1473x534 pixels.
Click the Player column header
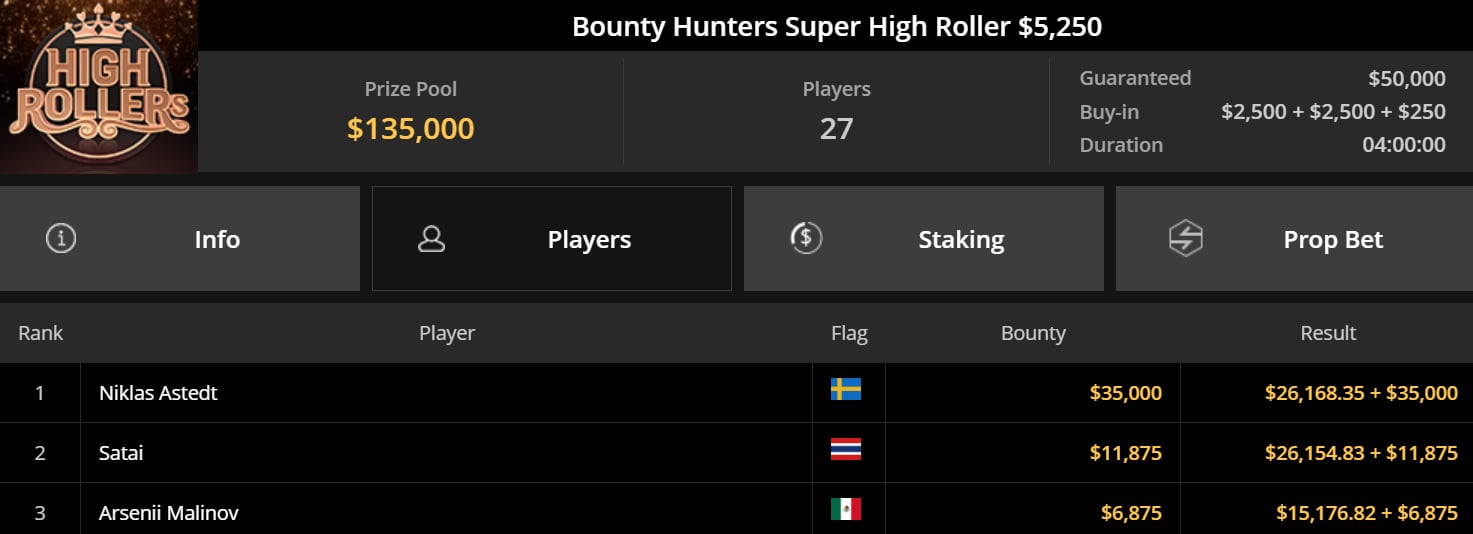[x=447, y=333]
